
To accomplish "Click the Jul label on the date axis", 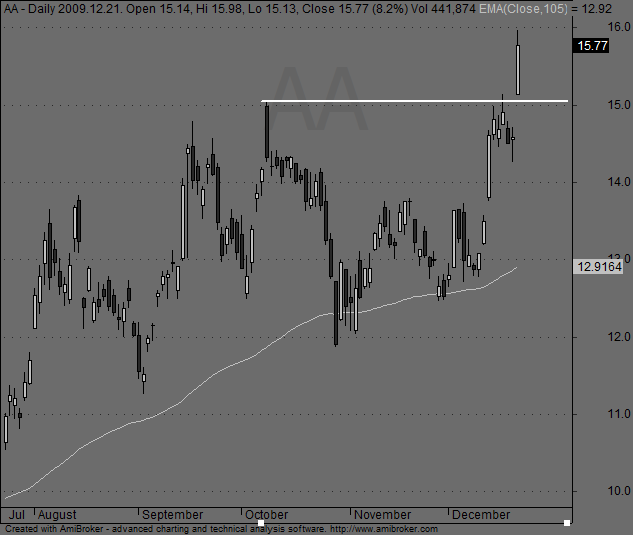I will [17, 515].
